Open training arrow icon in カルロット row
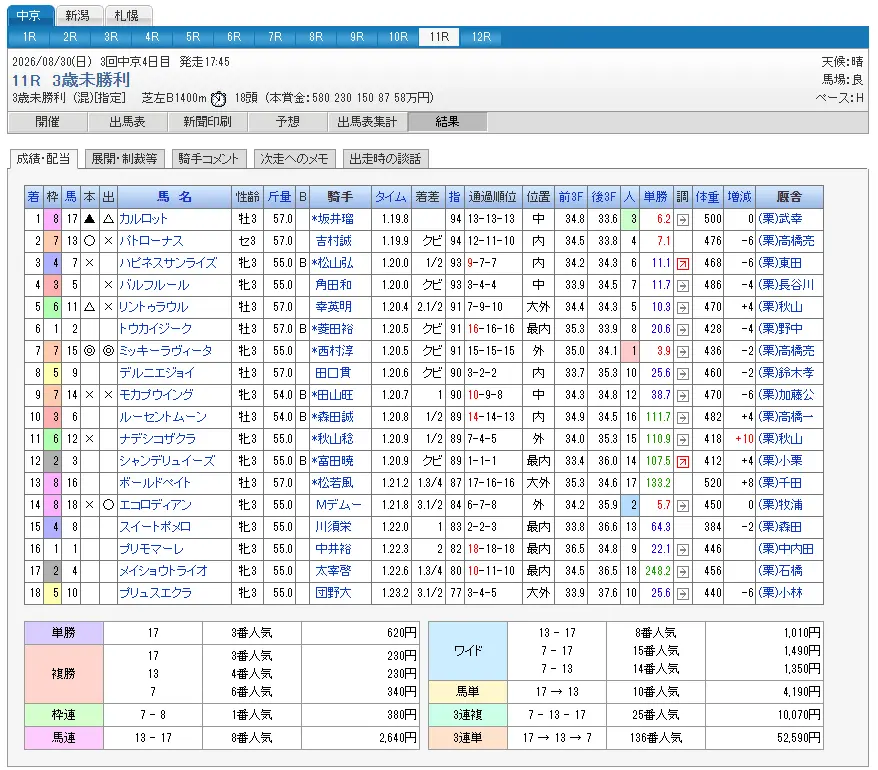Image resolution: width=878 pixels, height=770 pixels. [683, 220]
